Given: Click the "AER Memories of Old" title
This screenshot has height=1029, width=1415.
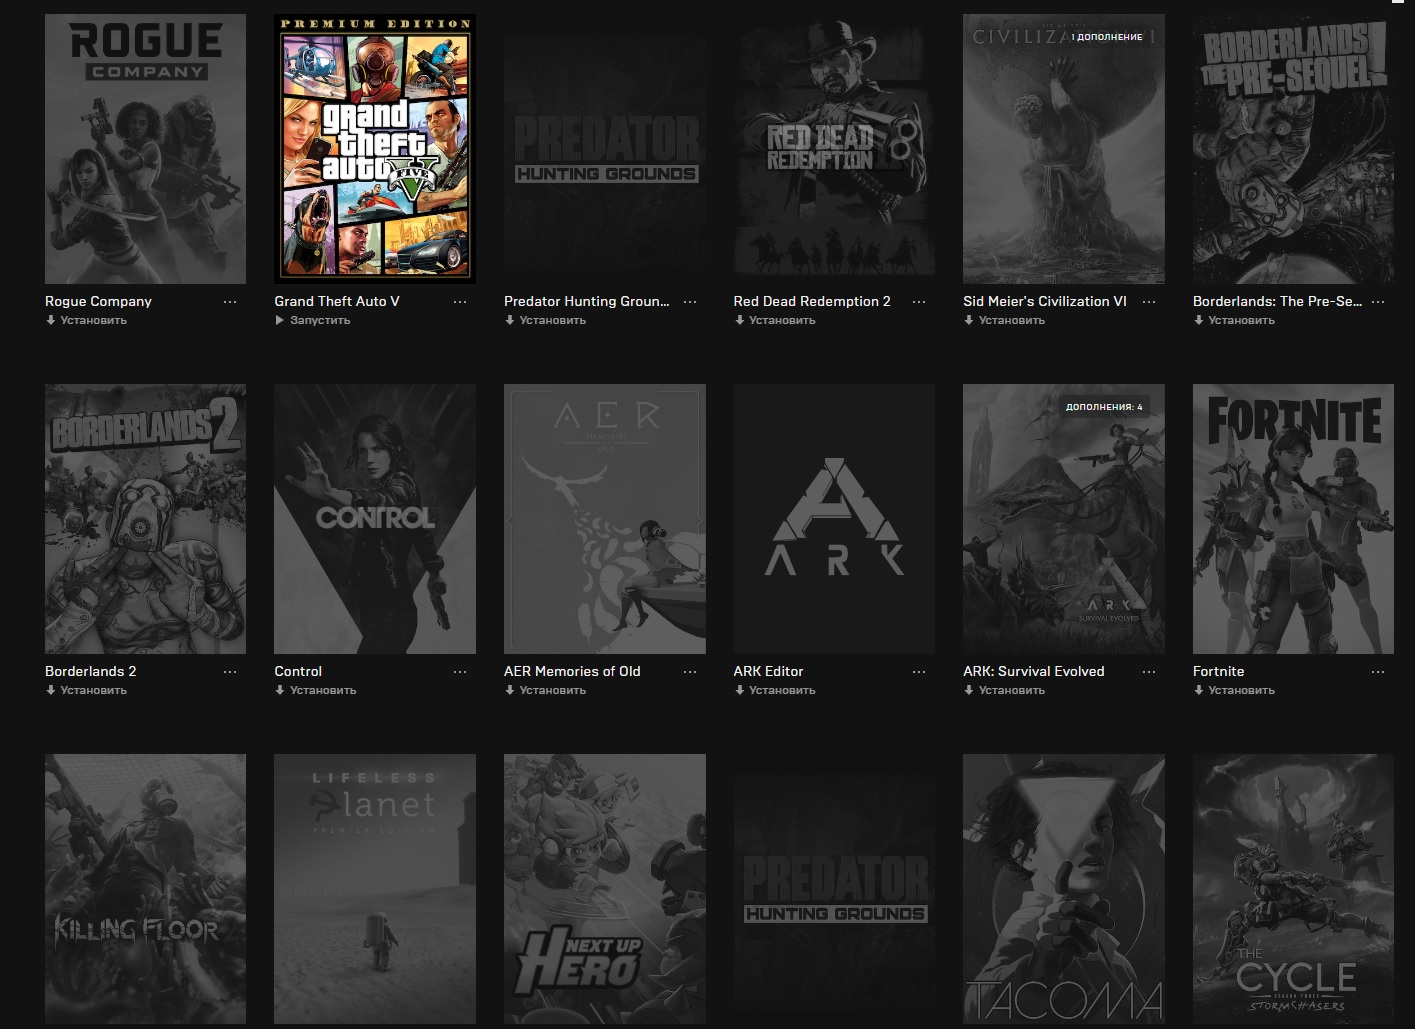Looking at the screenshot, I should (x=572, y=671).
